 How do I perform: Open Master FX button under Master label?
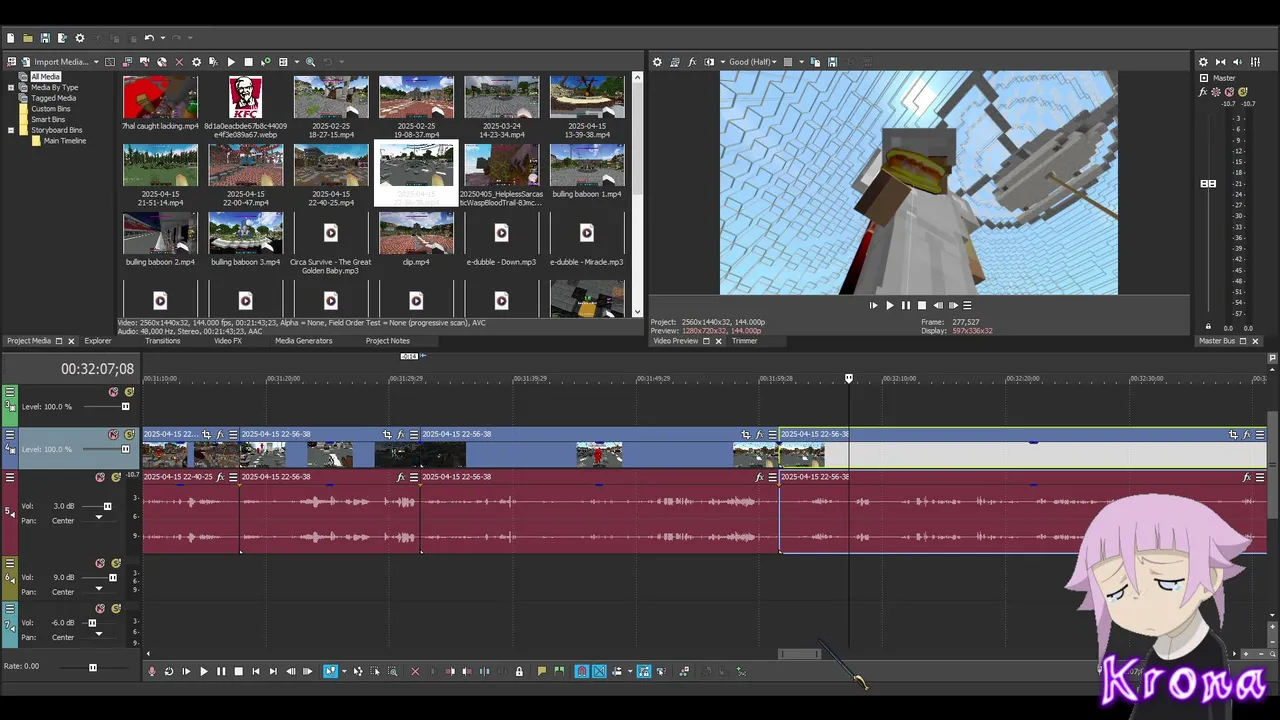[x=1204, y=92]
